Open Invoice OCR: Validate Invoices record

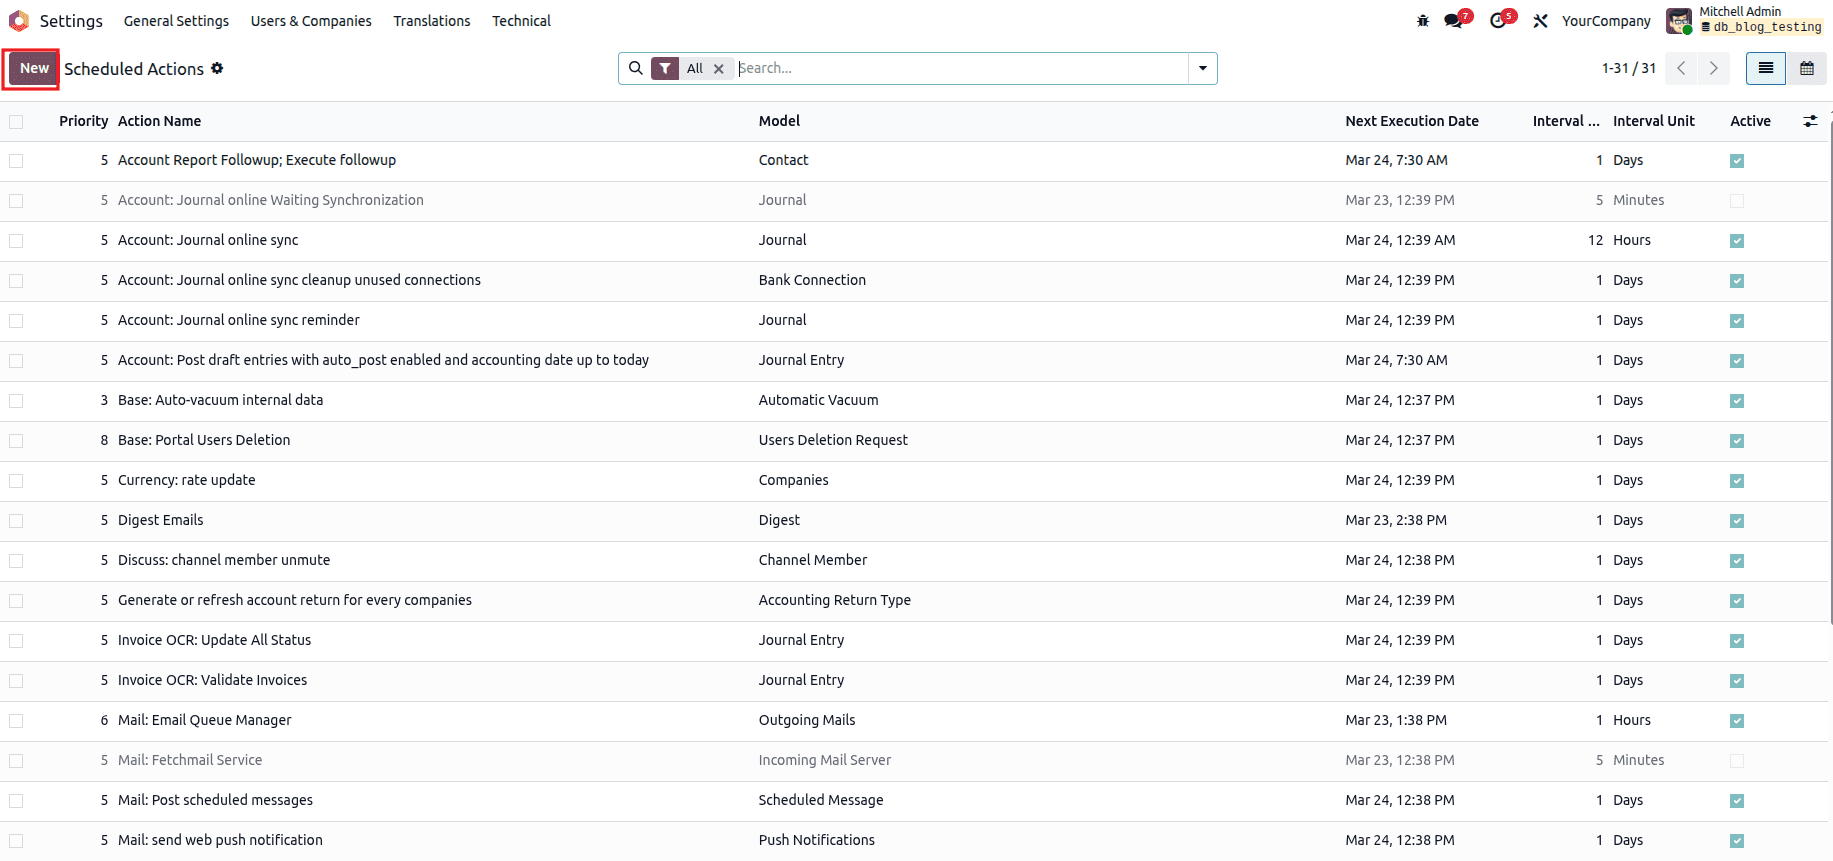(212, 680)
